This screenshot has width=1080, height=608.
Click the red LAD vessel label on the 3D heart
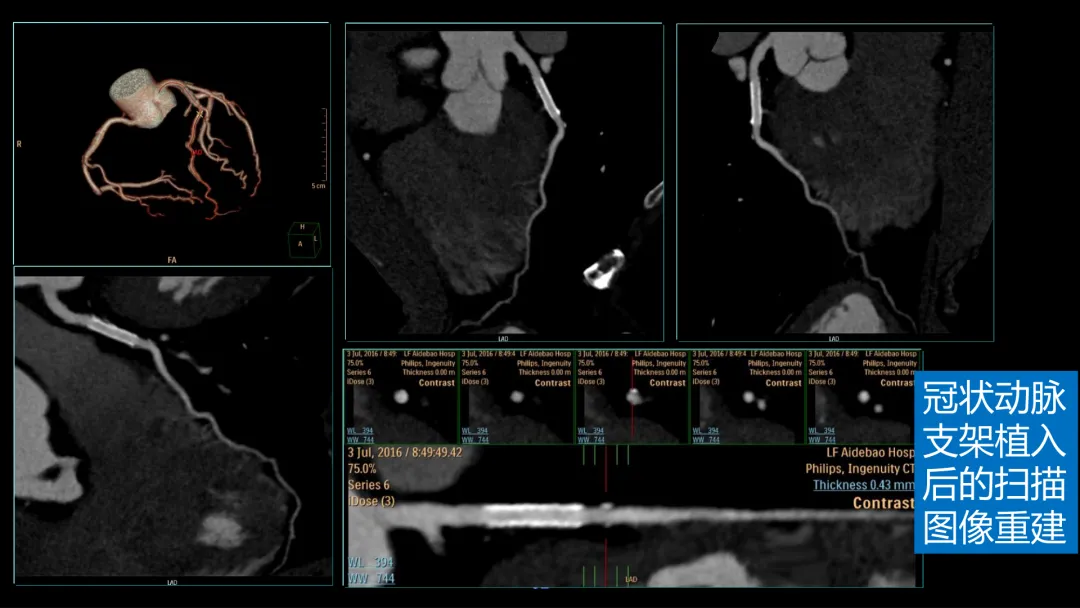(x=196, y=152)
